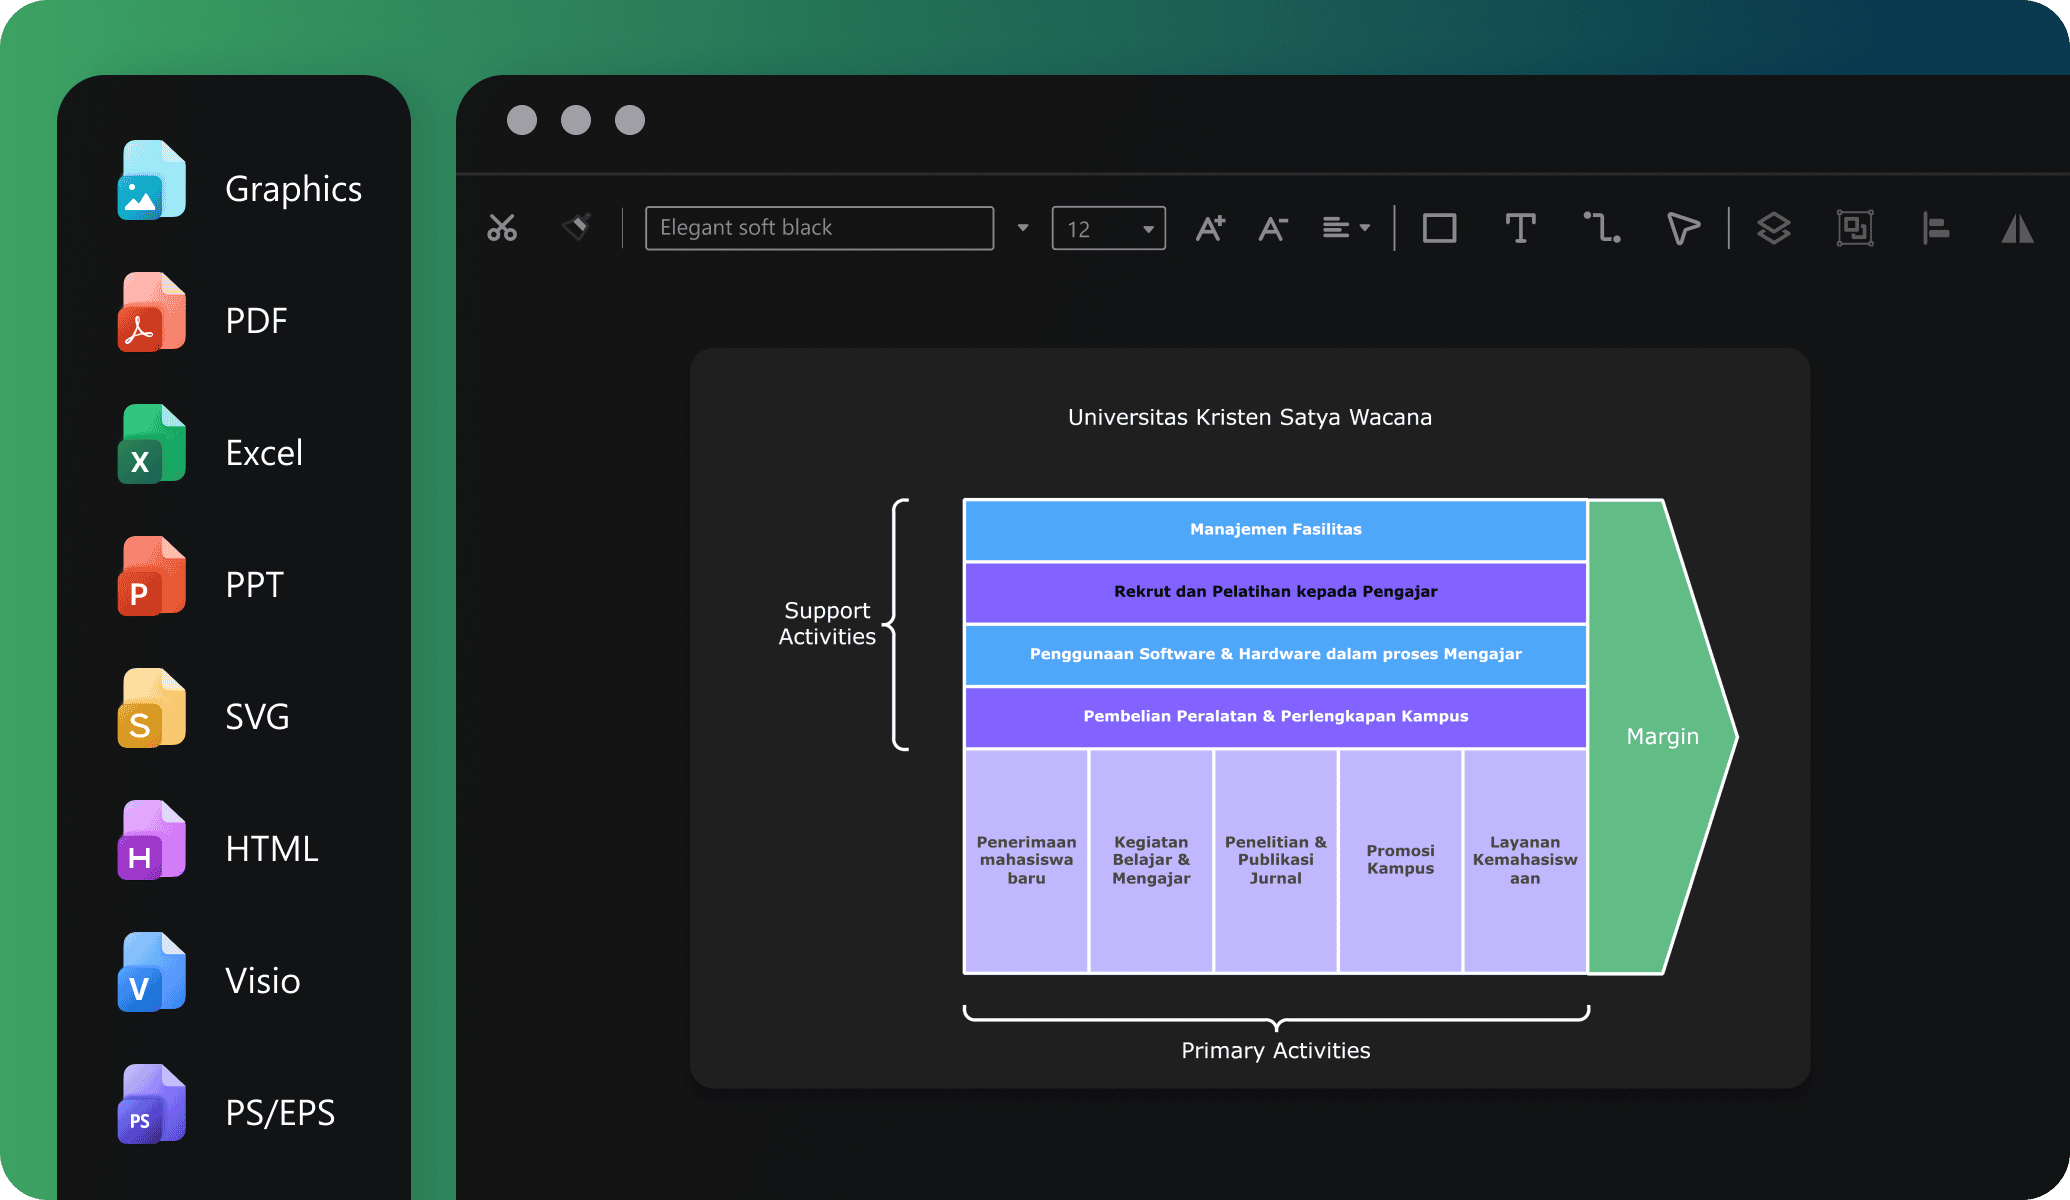Click the Flip mirror icon
2070x1200 pixels.
click(x=2018, y=228)
